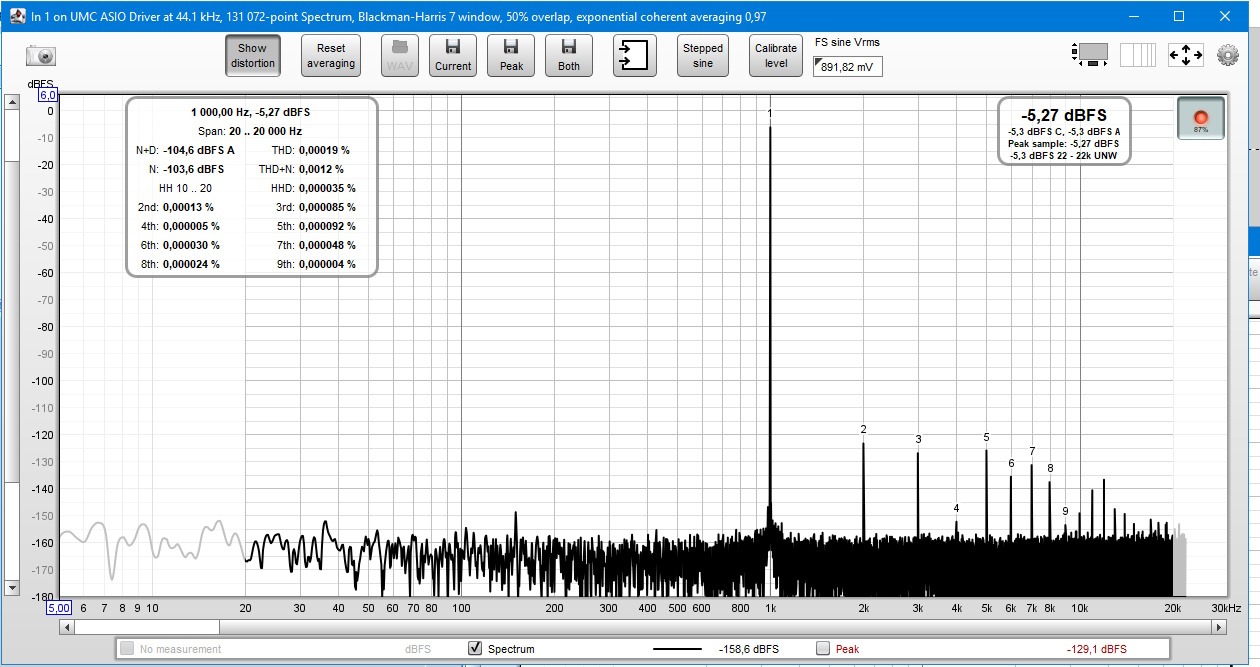Viewport: 1260px width, 667px height.
Task: Maximize the RTA window
Action: [1179, 16]
